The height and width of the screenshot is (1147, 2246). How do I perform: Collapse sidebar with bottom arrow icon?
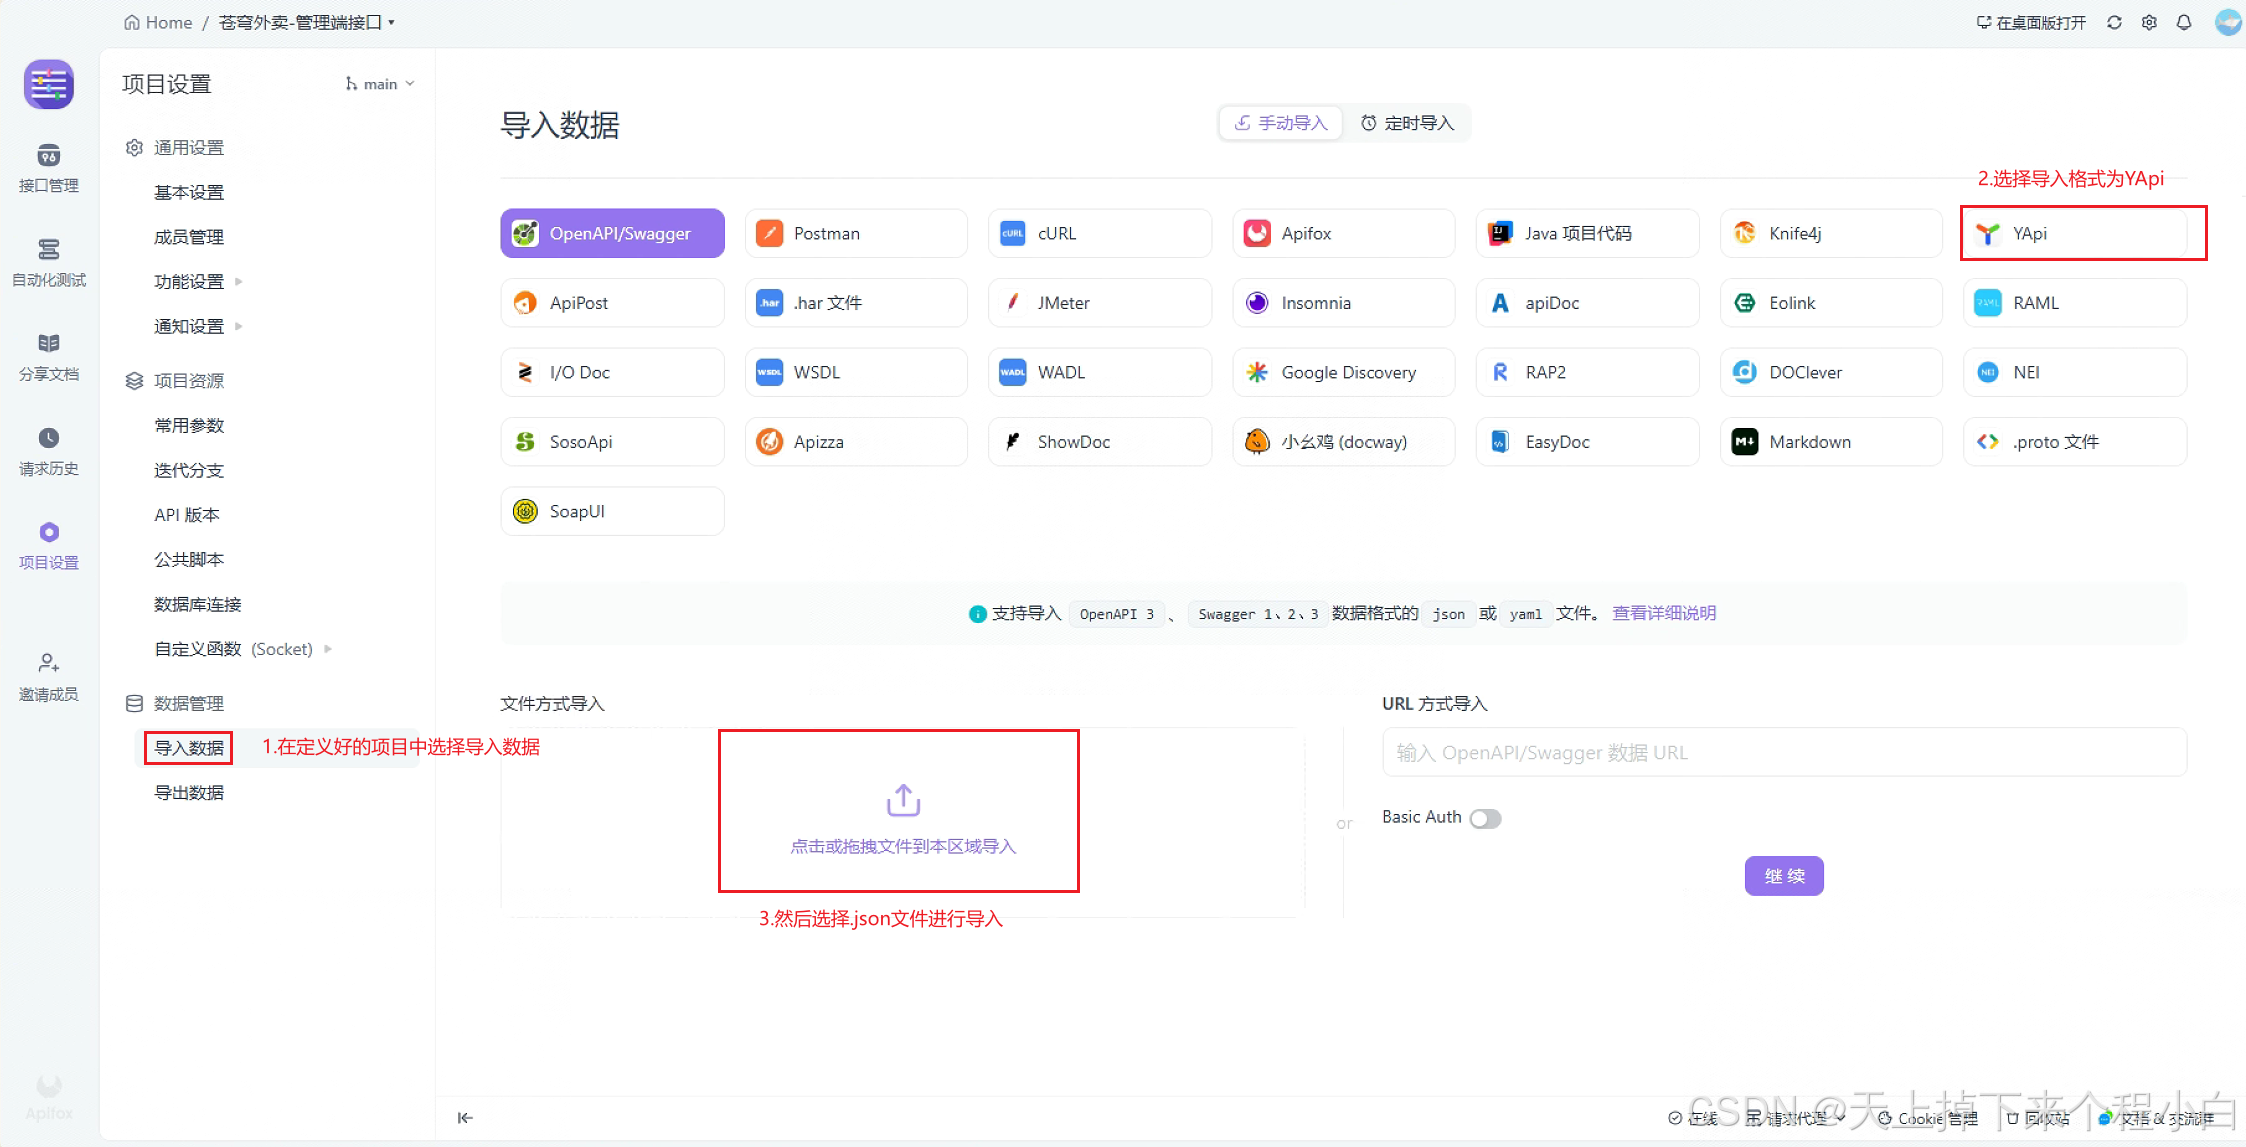coord(465,1117)
